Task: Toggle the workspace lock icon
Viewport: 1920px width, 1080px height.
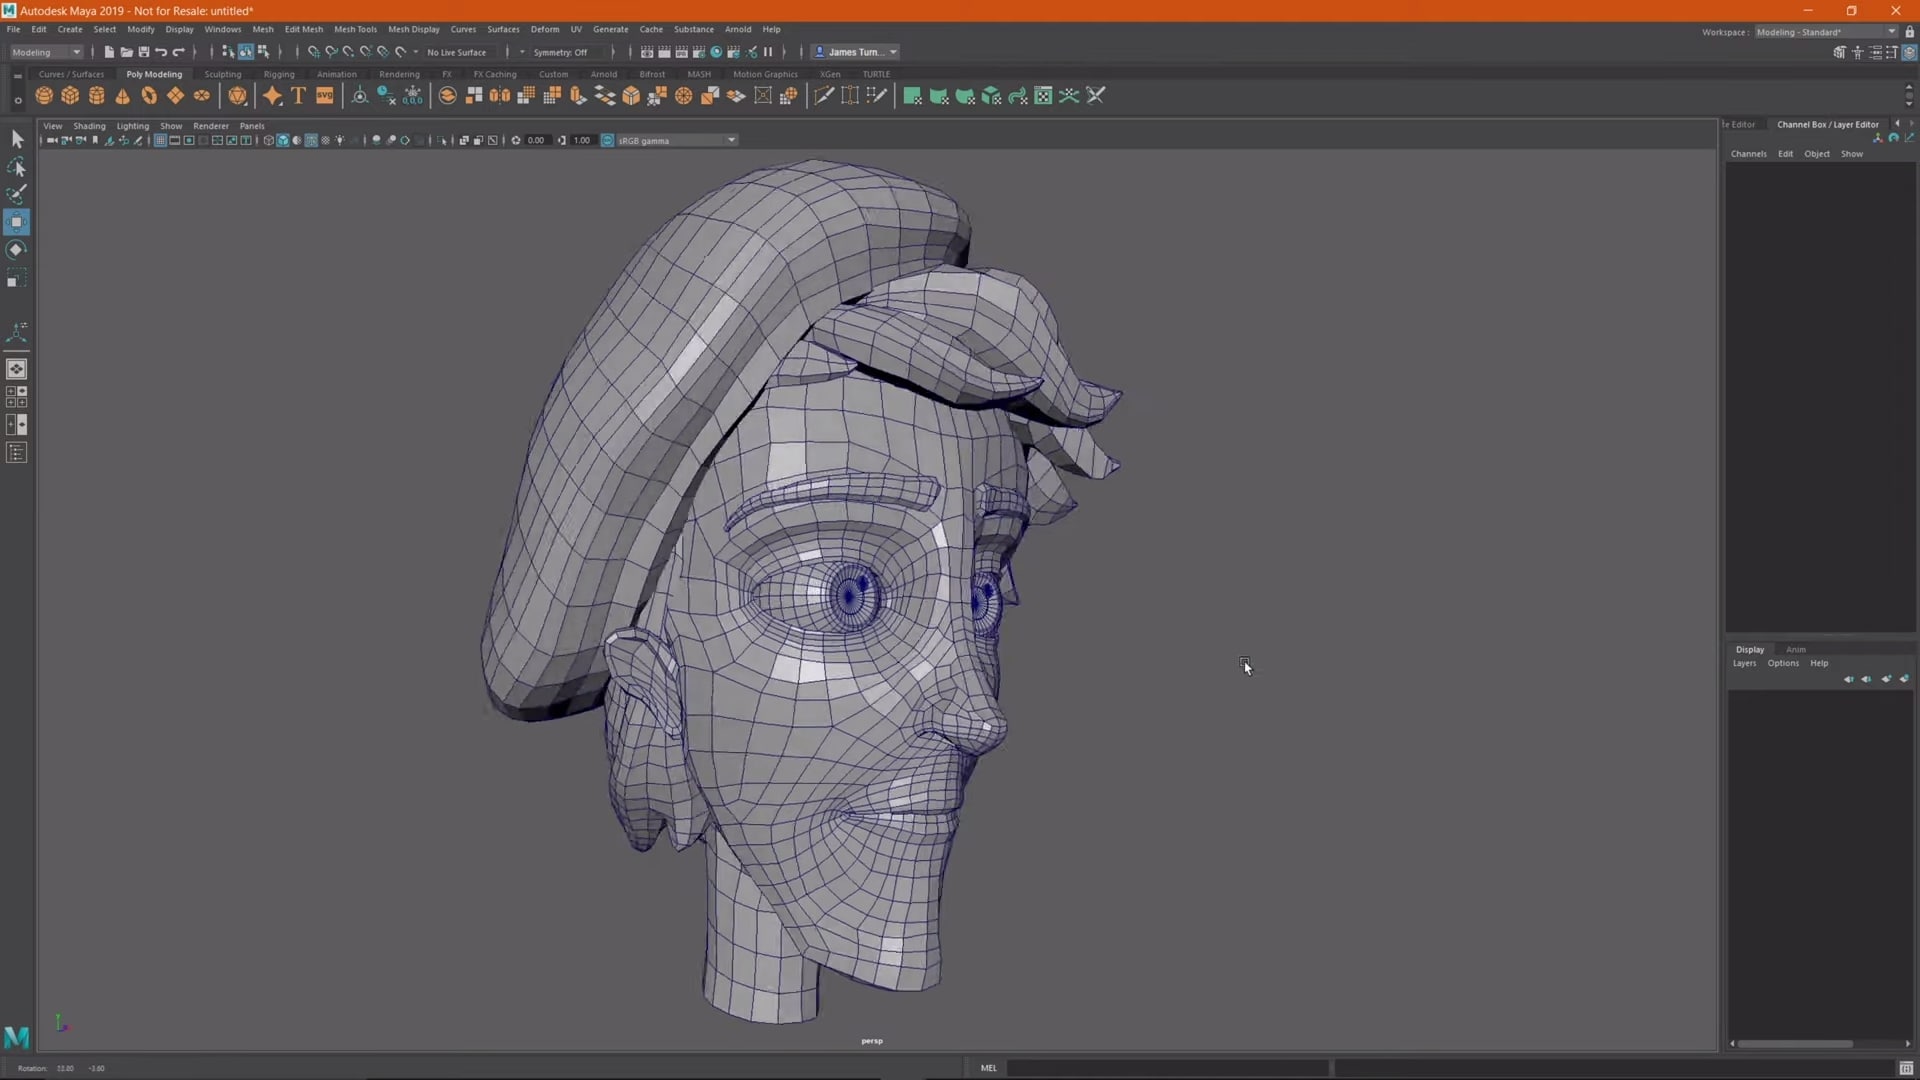Action: [1909, 32]
